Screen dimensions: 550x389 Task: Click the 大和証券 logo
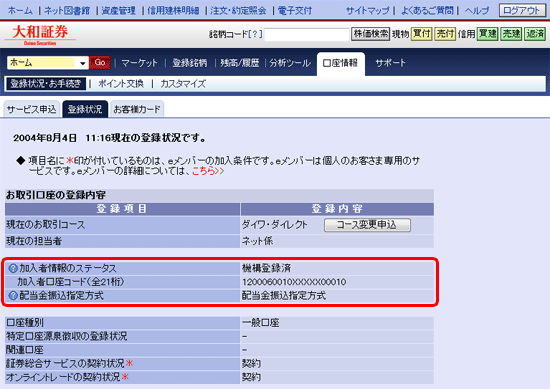(x=40, y=34)
